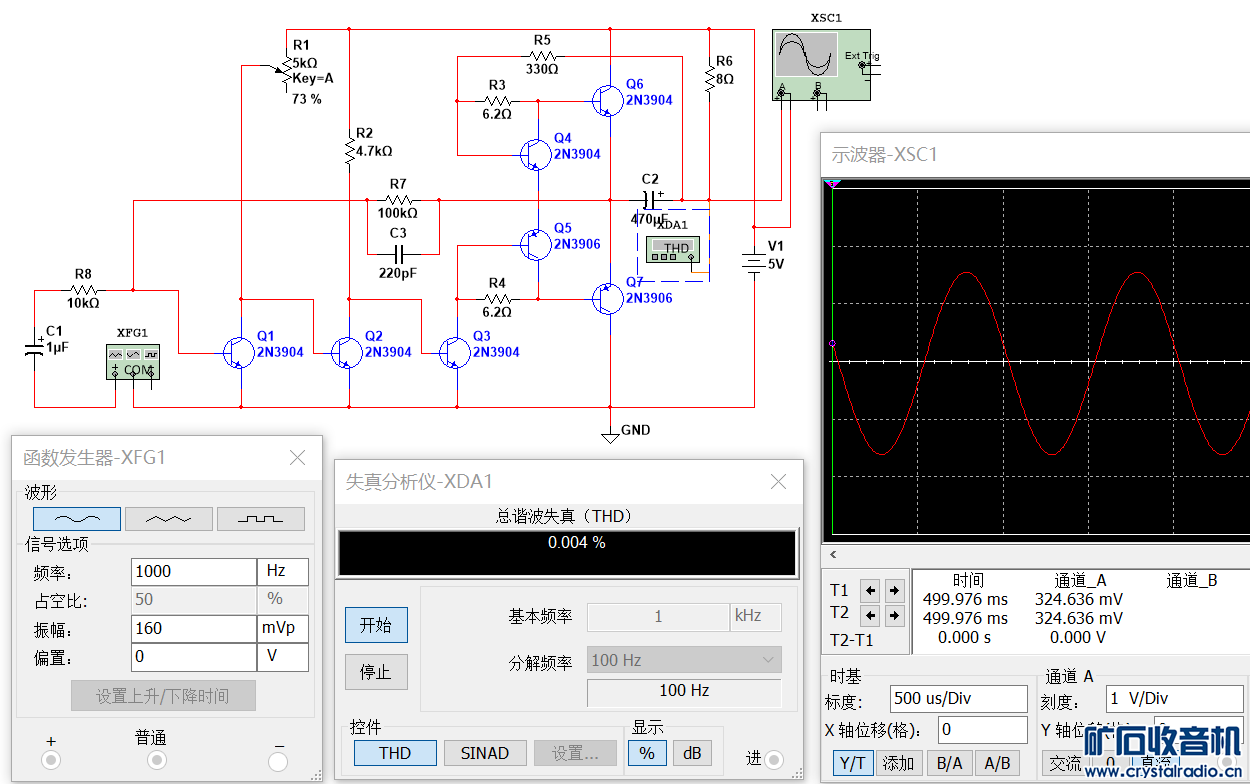The height and width of the screenshot is (784, 1250).
Task: Click 设置上升/下降时间 button
Action: point(163,696)
